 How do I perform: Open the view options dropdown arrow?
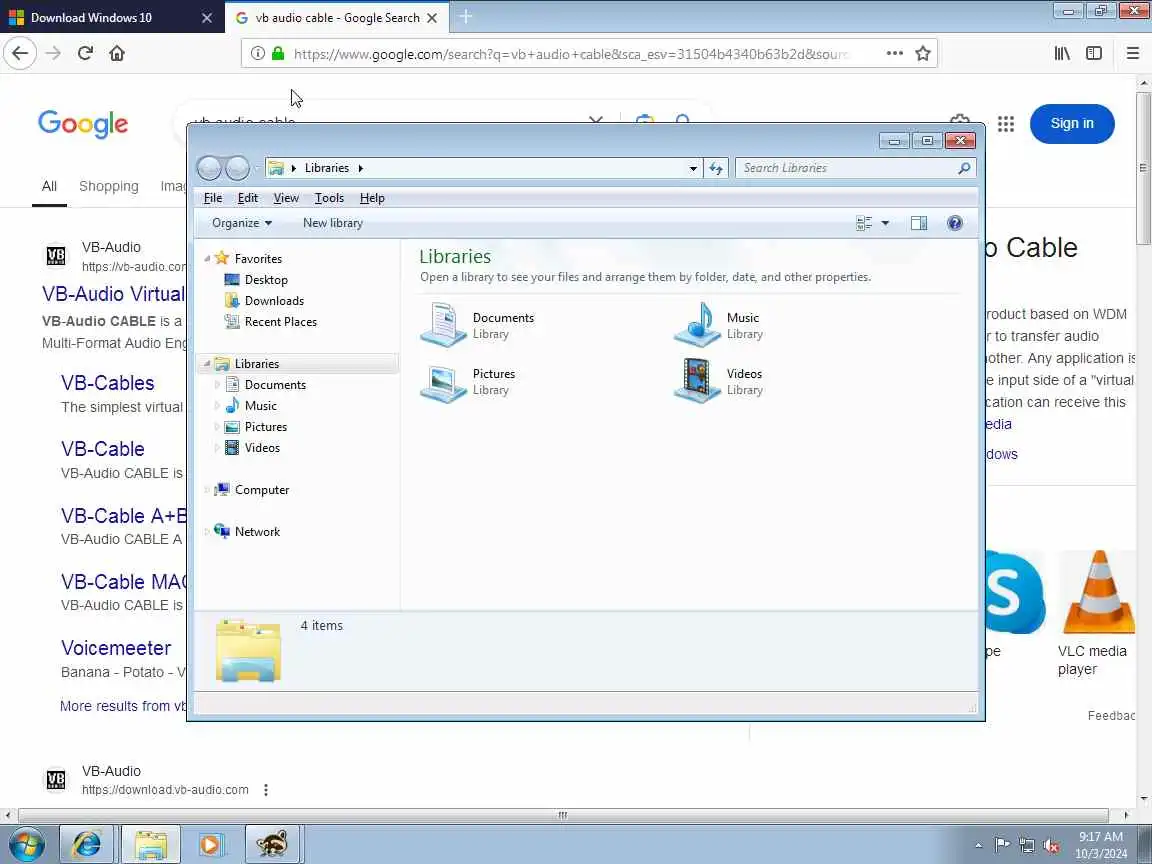click(885, 223)
